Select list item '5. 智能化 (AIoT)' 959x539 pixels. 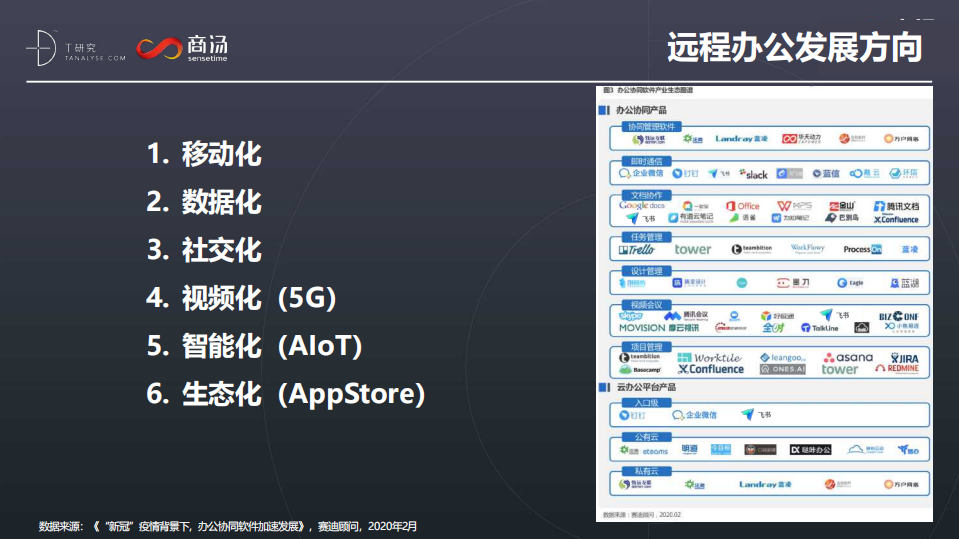pos(254,346)
